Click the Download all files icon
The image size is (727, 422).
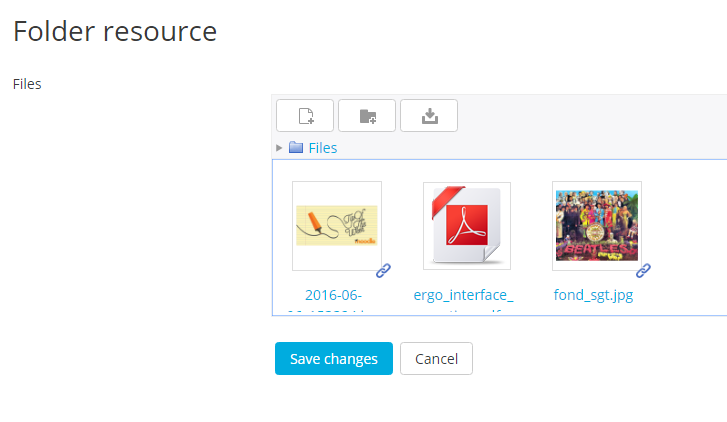point(429,115)
